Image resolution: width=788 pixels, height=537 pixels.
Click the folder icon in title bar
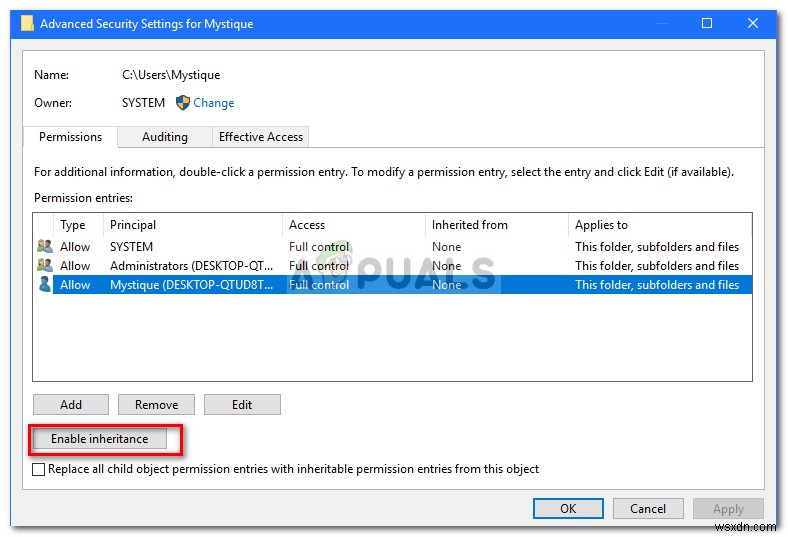click(26, 23)
